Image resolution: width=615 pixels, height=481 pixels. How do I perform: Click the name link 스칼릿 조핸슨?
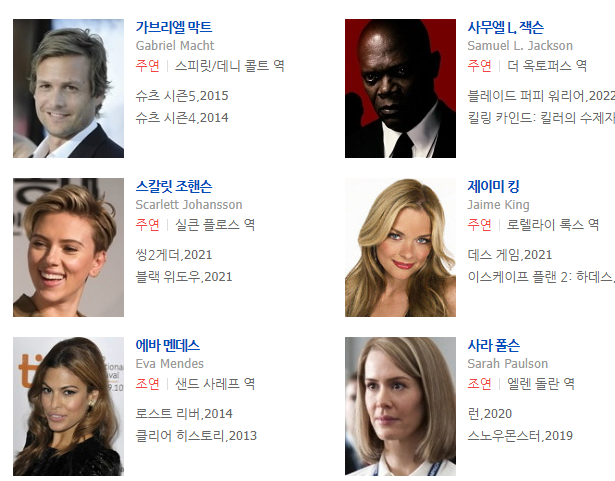click(174, 186)
